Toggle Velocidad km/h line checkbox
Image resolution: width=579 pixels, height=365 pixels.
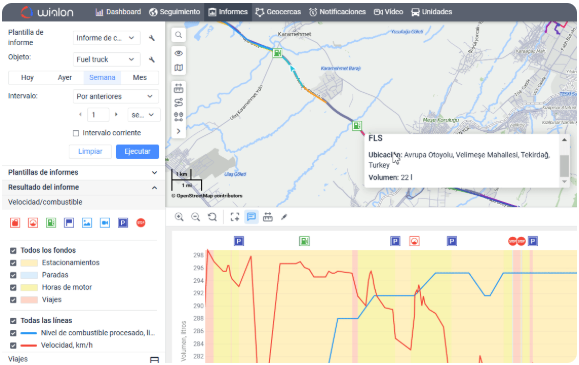(13, 345)
